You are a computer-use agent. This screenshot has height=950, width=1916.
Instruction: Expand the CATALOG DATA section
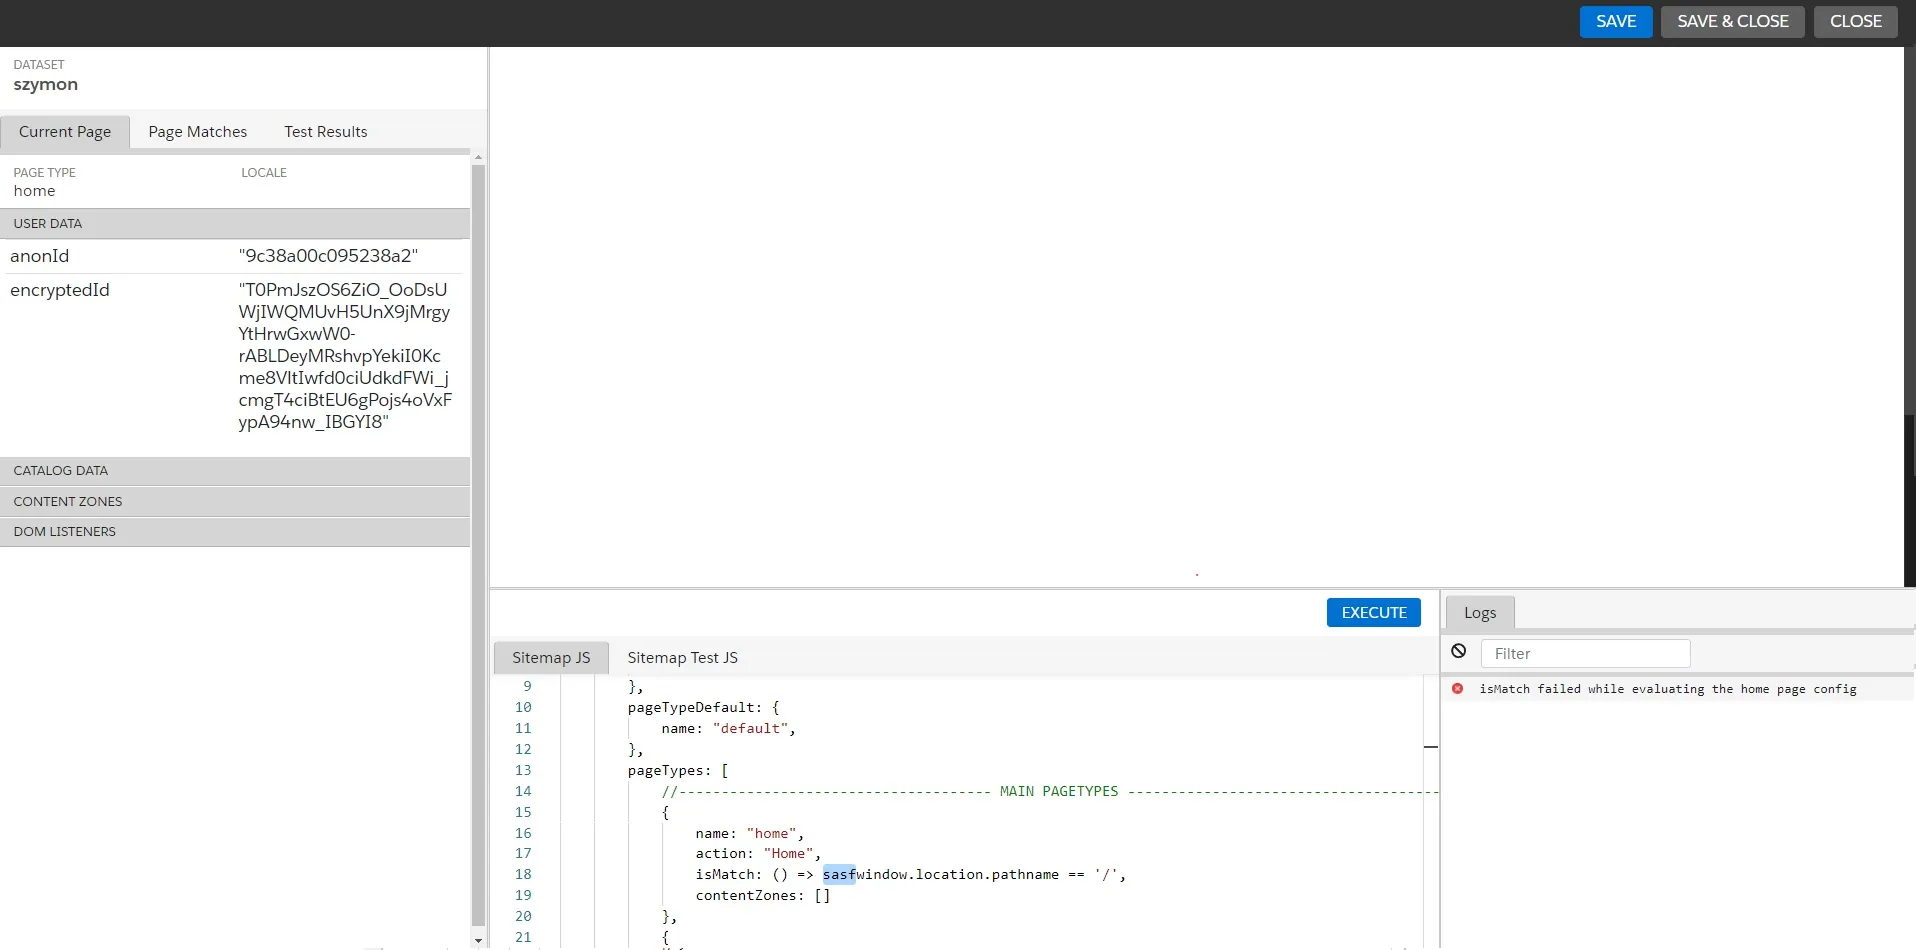(235, 471)
